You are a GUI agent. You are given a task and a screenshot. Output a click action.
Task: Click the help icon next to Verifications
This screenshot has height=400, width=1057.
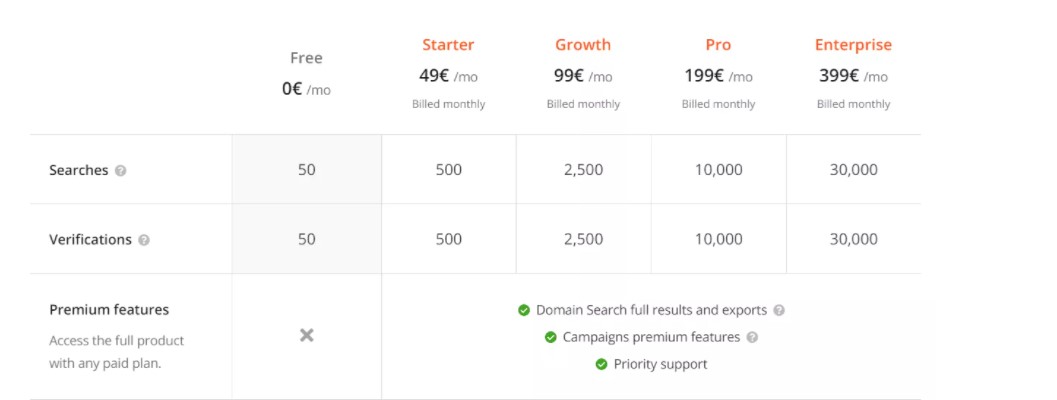(144, 240)
